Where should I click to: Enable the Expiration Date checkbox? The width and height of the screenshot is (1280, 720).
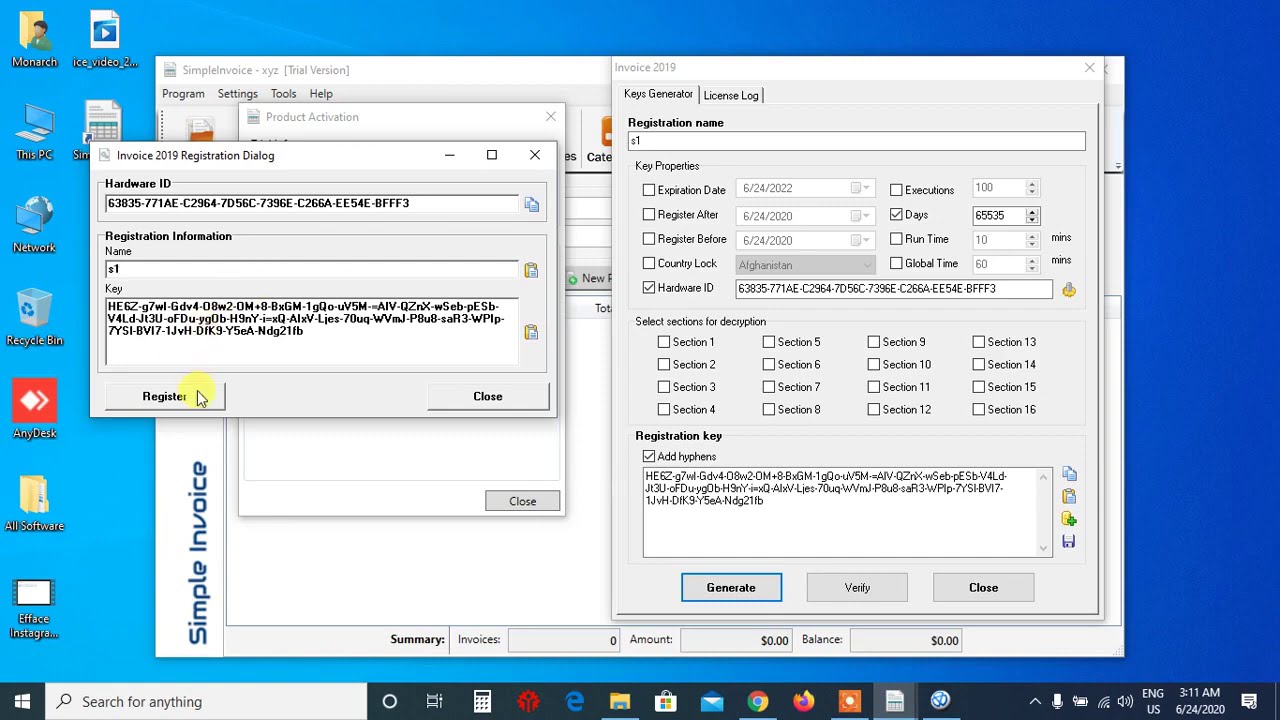[649, 190]
